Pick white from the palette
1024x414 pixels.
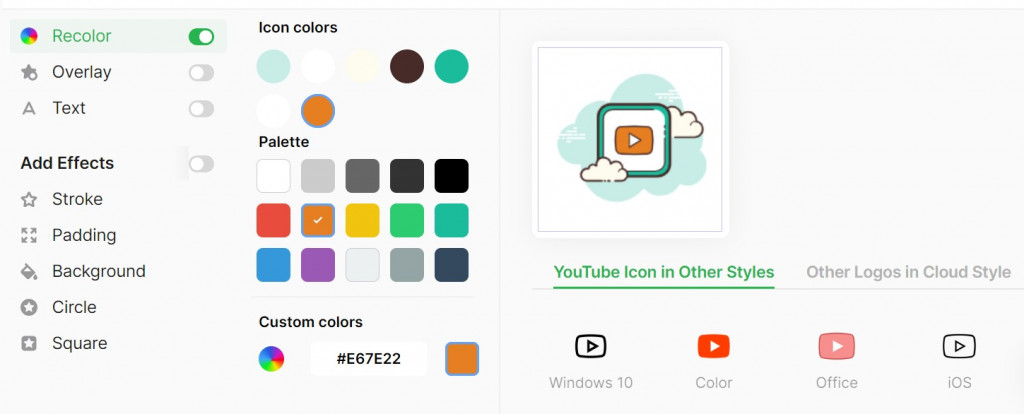click(273, 176)
